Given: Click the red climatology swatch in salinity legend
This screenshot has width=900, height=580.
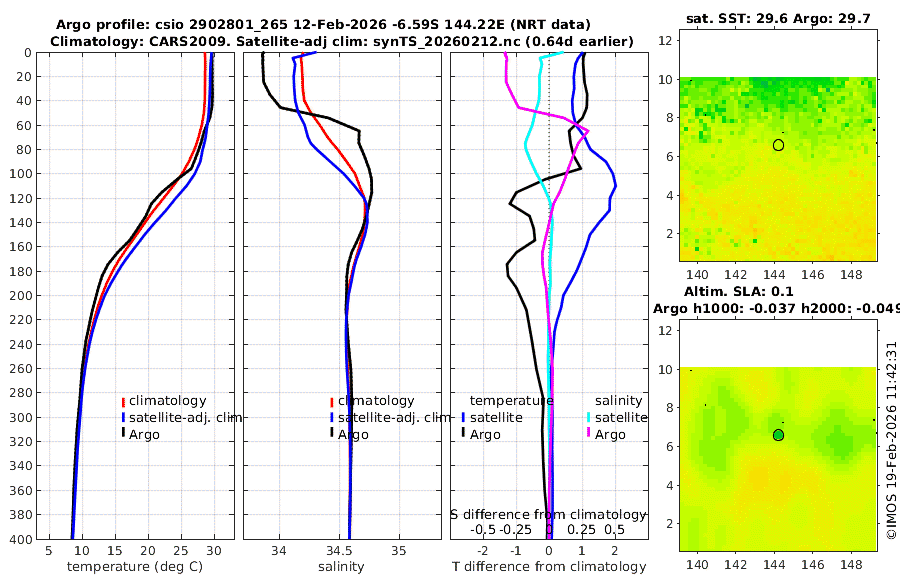Looking at the screenshot, I should tap(331, 402).
